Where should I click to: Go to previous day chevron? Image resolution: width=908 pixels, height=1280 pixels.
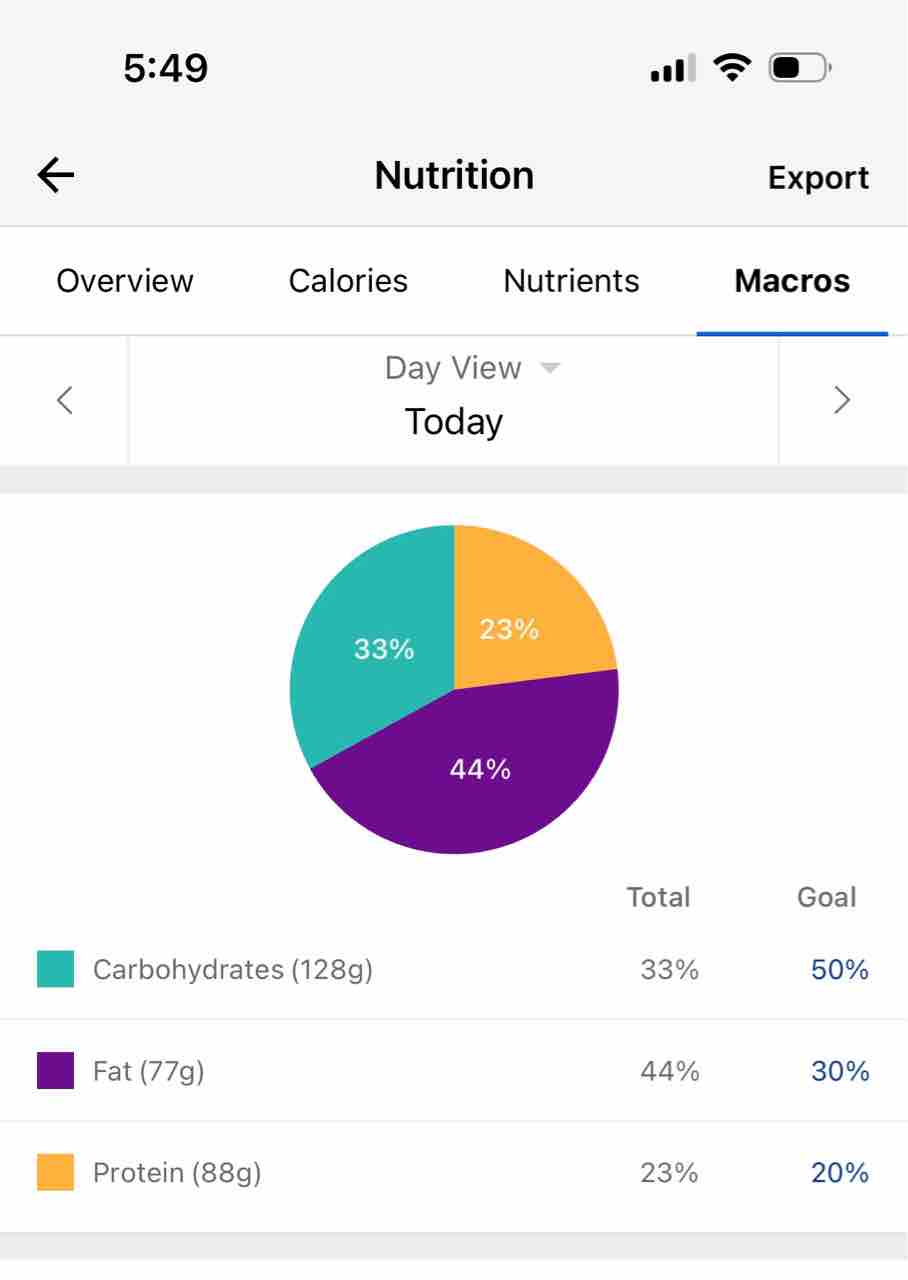[65, 400]
